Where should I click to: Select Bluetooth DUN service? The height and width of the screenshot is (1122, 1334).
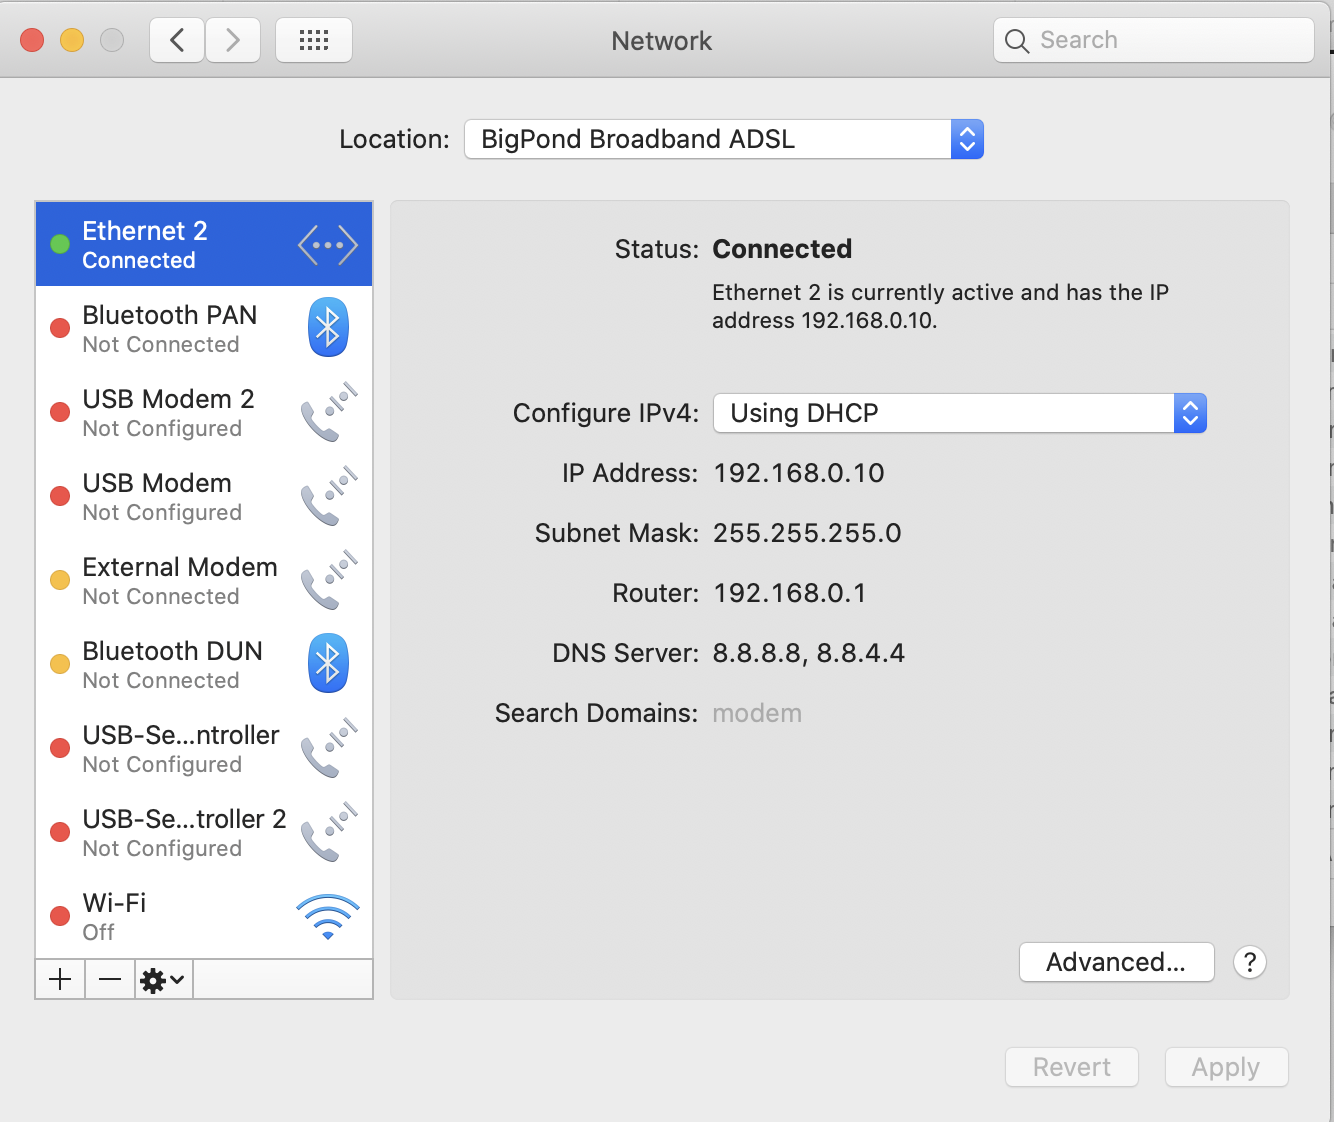click(204, 664)
